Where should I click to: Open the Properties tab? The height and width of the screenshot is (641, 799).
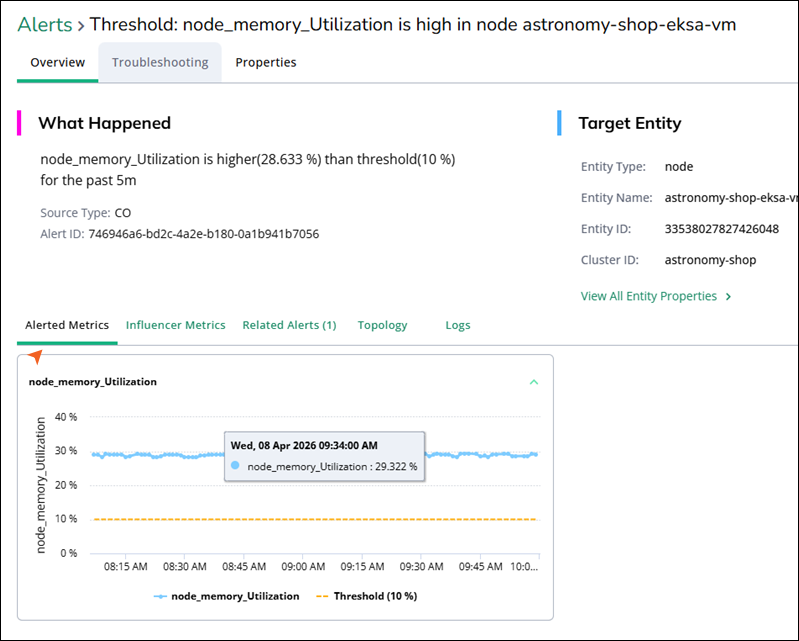click(x=265, y=62)
